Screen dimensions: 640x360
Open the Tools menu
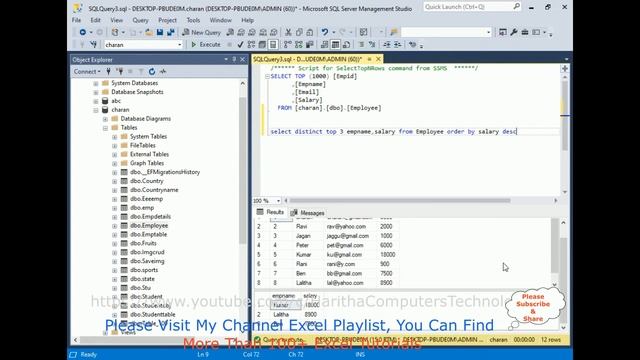pyautogui.click(x=193, y=20)
